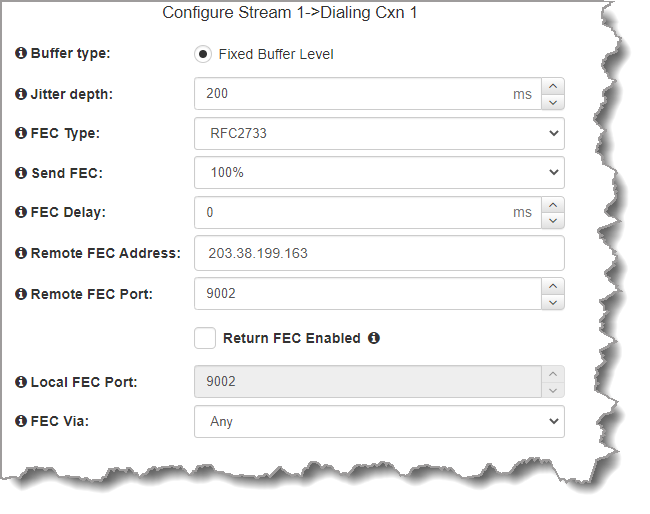The height and width of the screenshot is (514, 650).
Task: Click info icon next to FEC Via
Action: [22, 421]
